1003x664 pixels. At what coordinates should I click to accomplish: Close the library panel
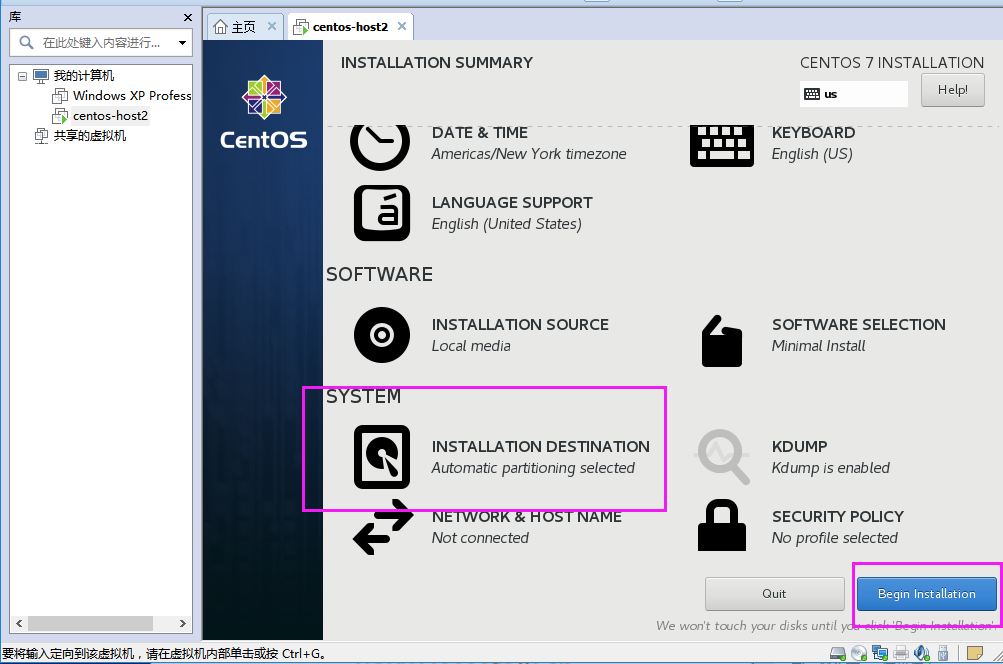coord(187,17)
